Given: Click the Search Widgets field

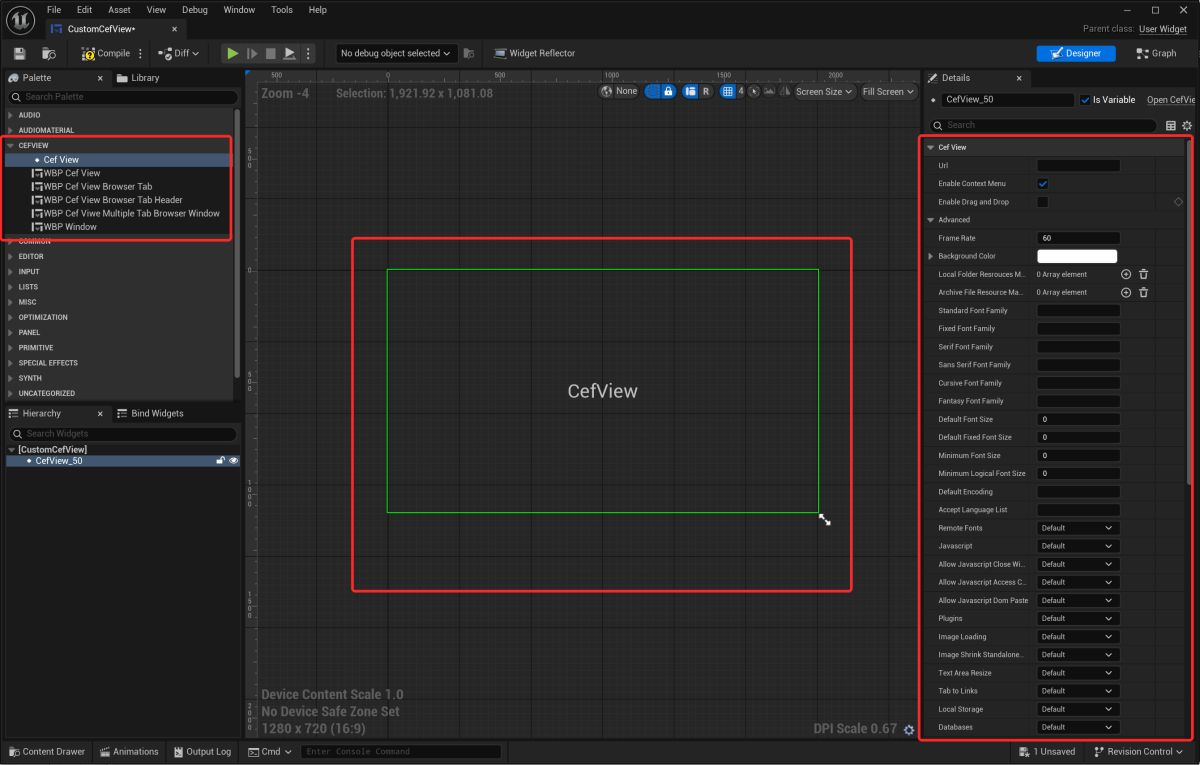Looking at the screenshot, I should click(123, 434).
